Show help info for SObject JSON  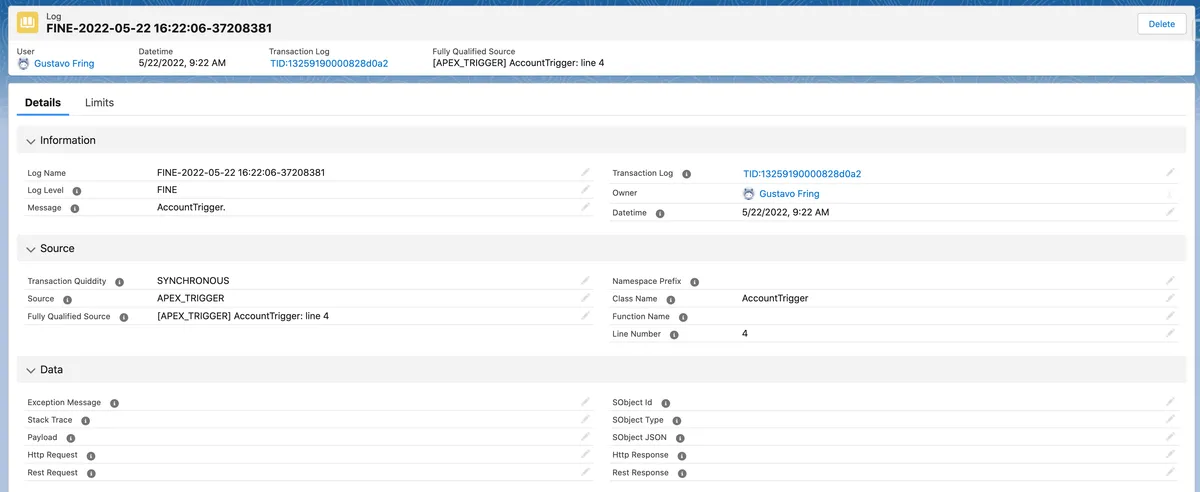point(680,438)
